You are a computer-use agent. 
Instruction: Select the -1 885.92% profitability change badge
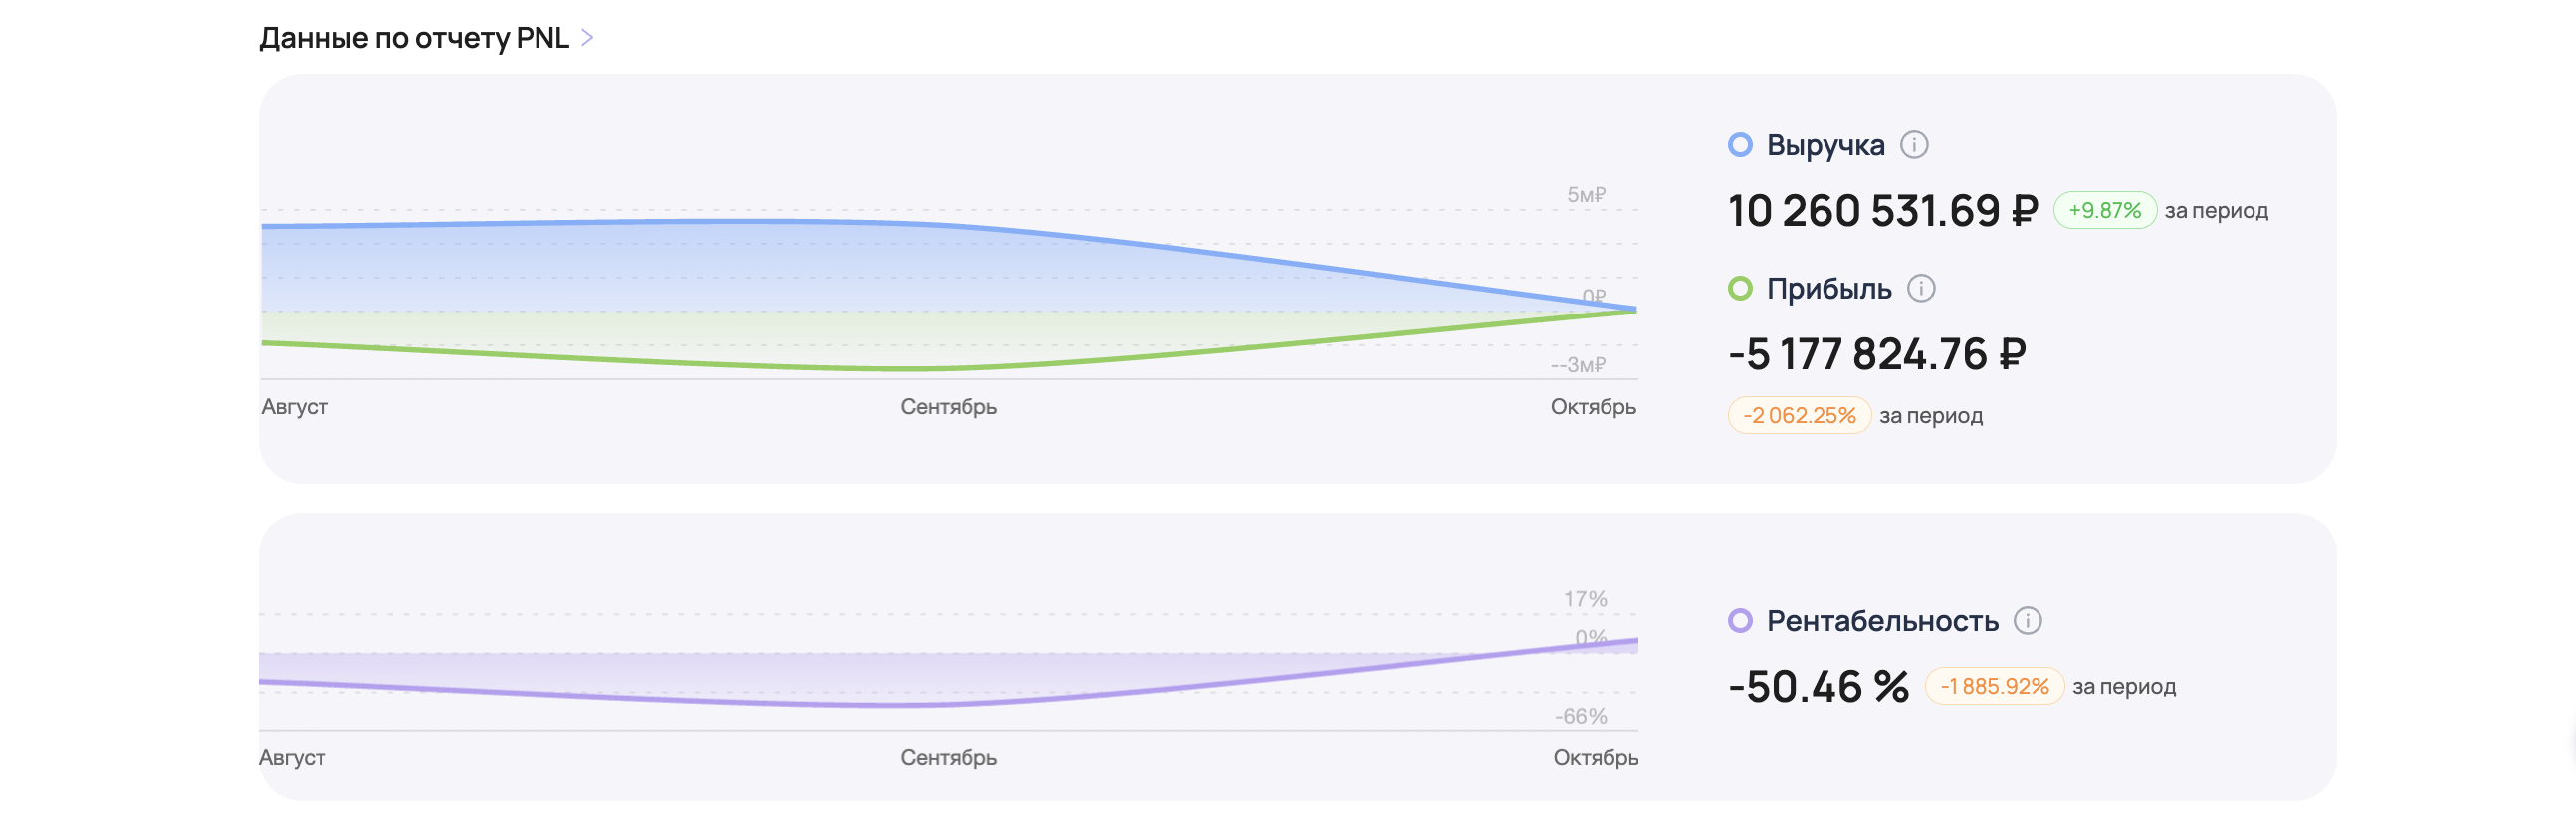pyautogui.click(x=1994, y=687)
